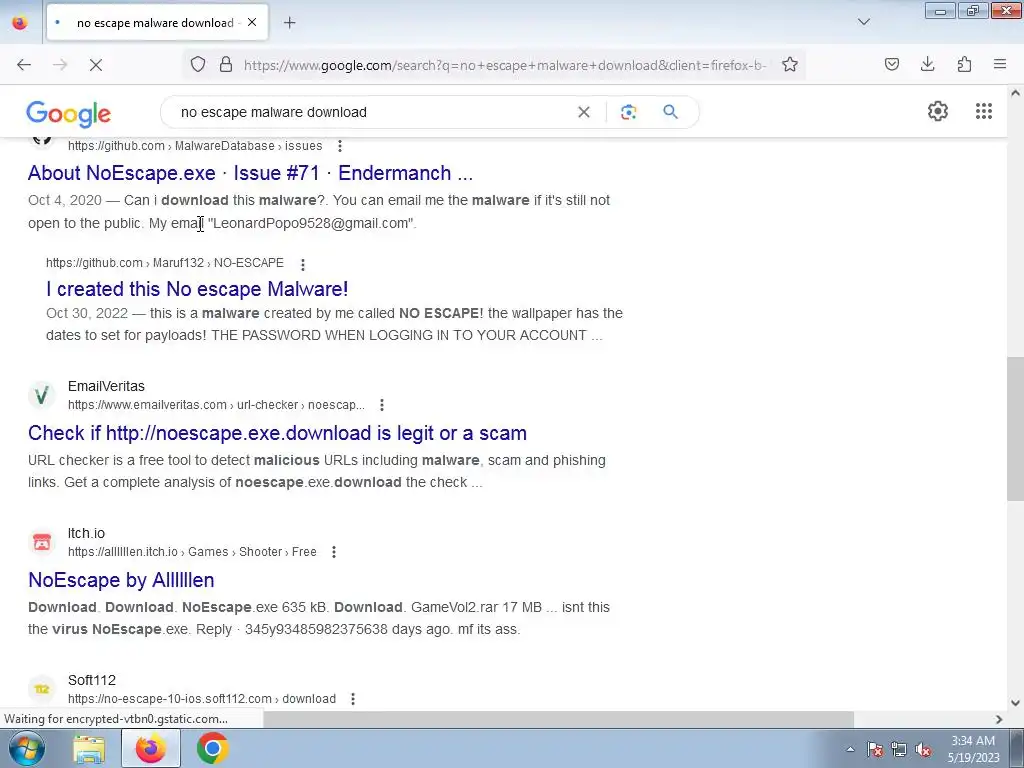The width and height of the screenshot is (1024, 768).
Task: Click into the Google search input field
Action: coord(372,112)
